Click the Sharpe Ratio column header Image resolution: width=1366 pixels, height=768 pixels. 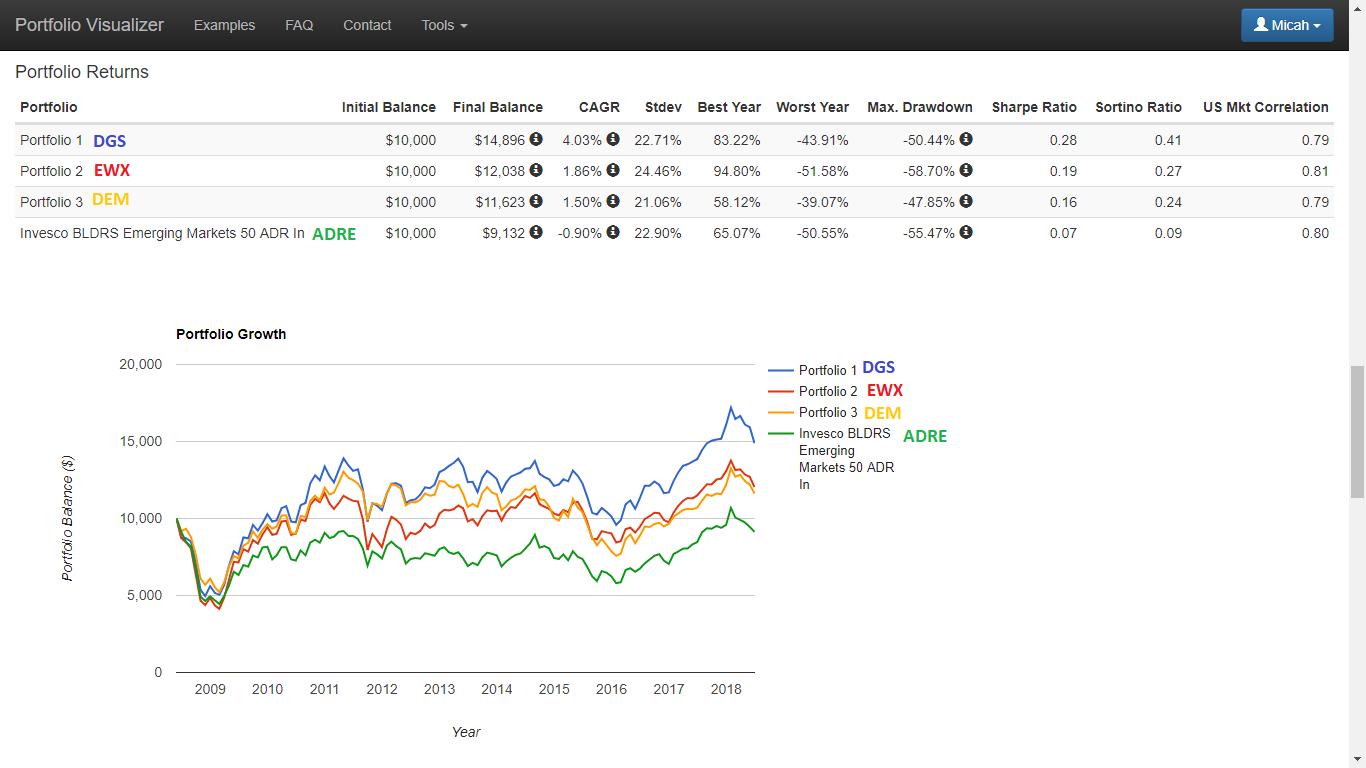point(1034,107)
